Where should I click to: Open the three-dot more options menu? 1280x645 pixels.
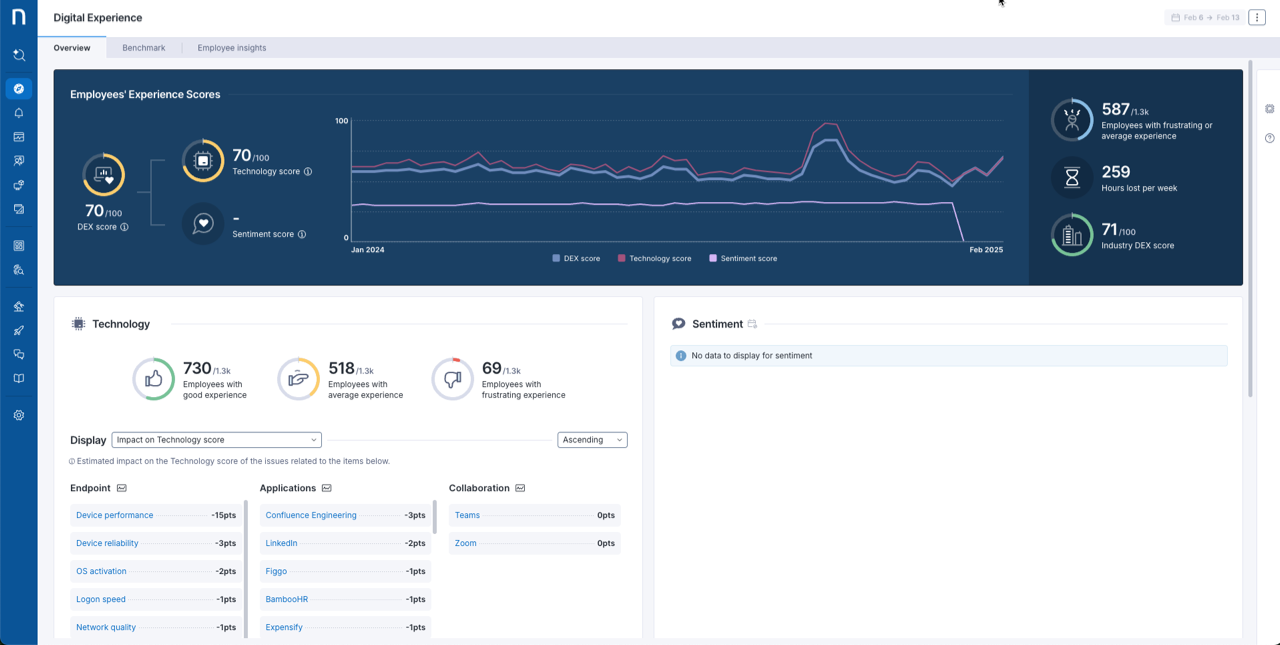[1257, 18]
